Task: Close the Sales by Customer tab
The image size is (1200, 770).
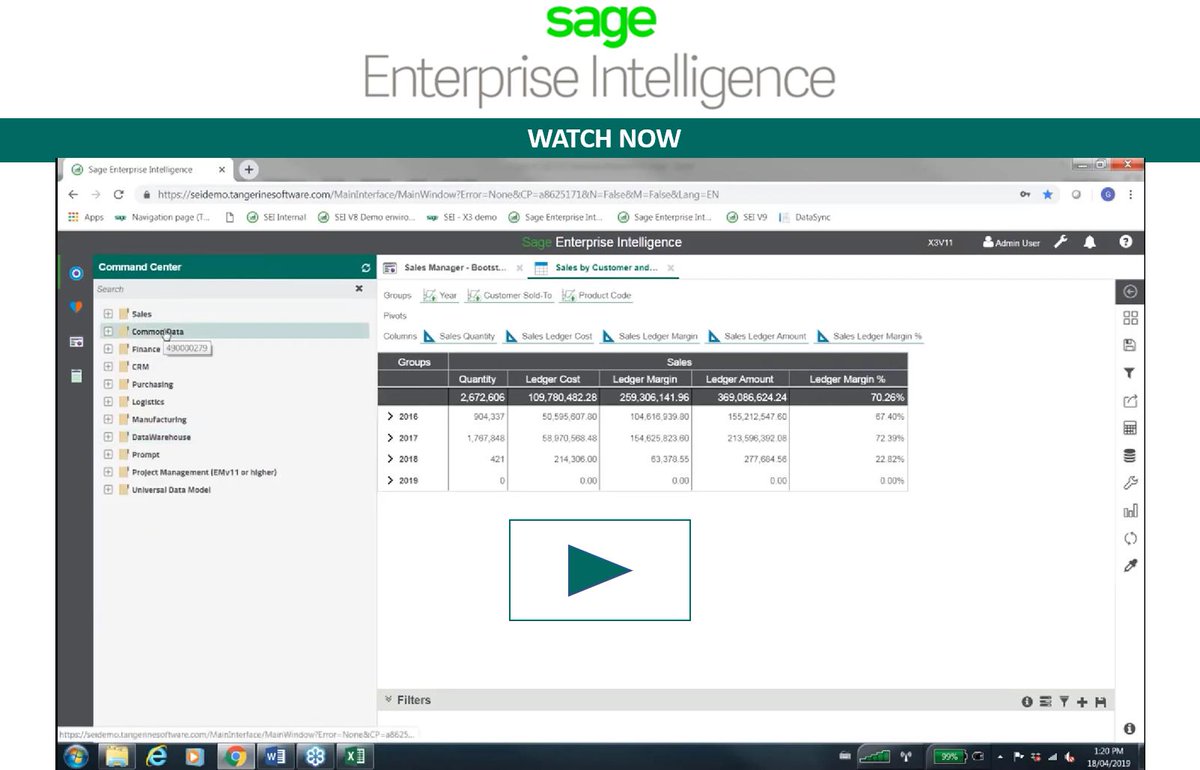Action: (x=670, y=268)
